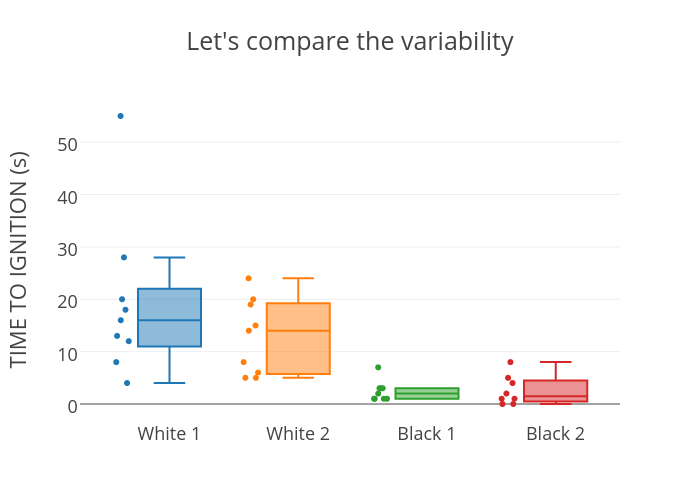
Task: Click the "Black 1" x-axis label
Action: pyautogui.click(x=427, y=434)
